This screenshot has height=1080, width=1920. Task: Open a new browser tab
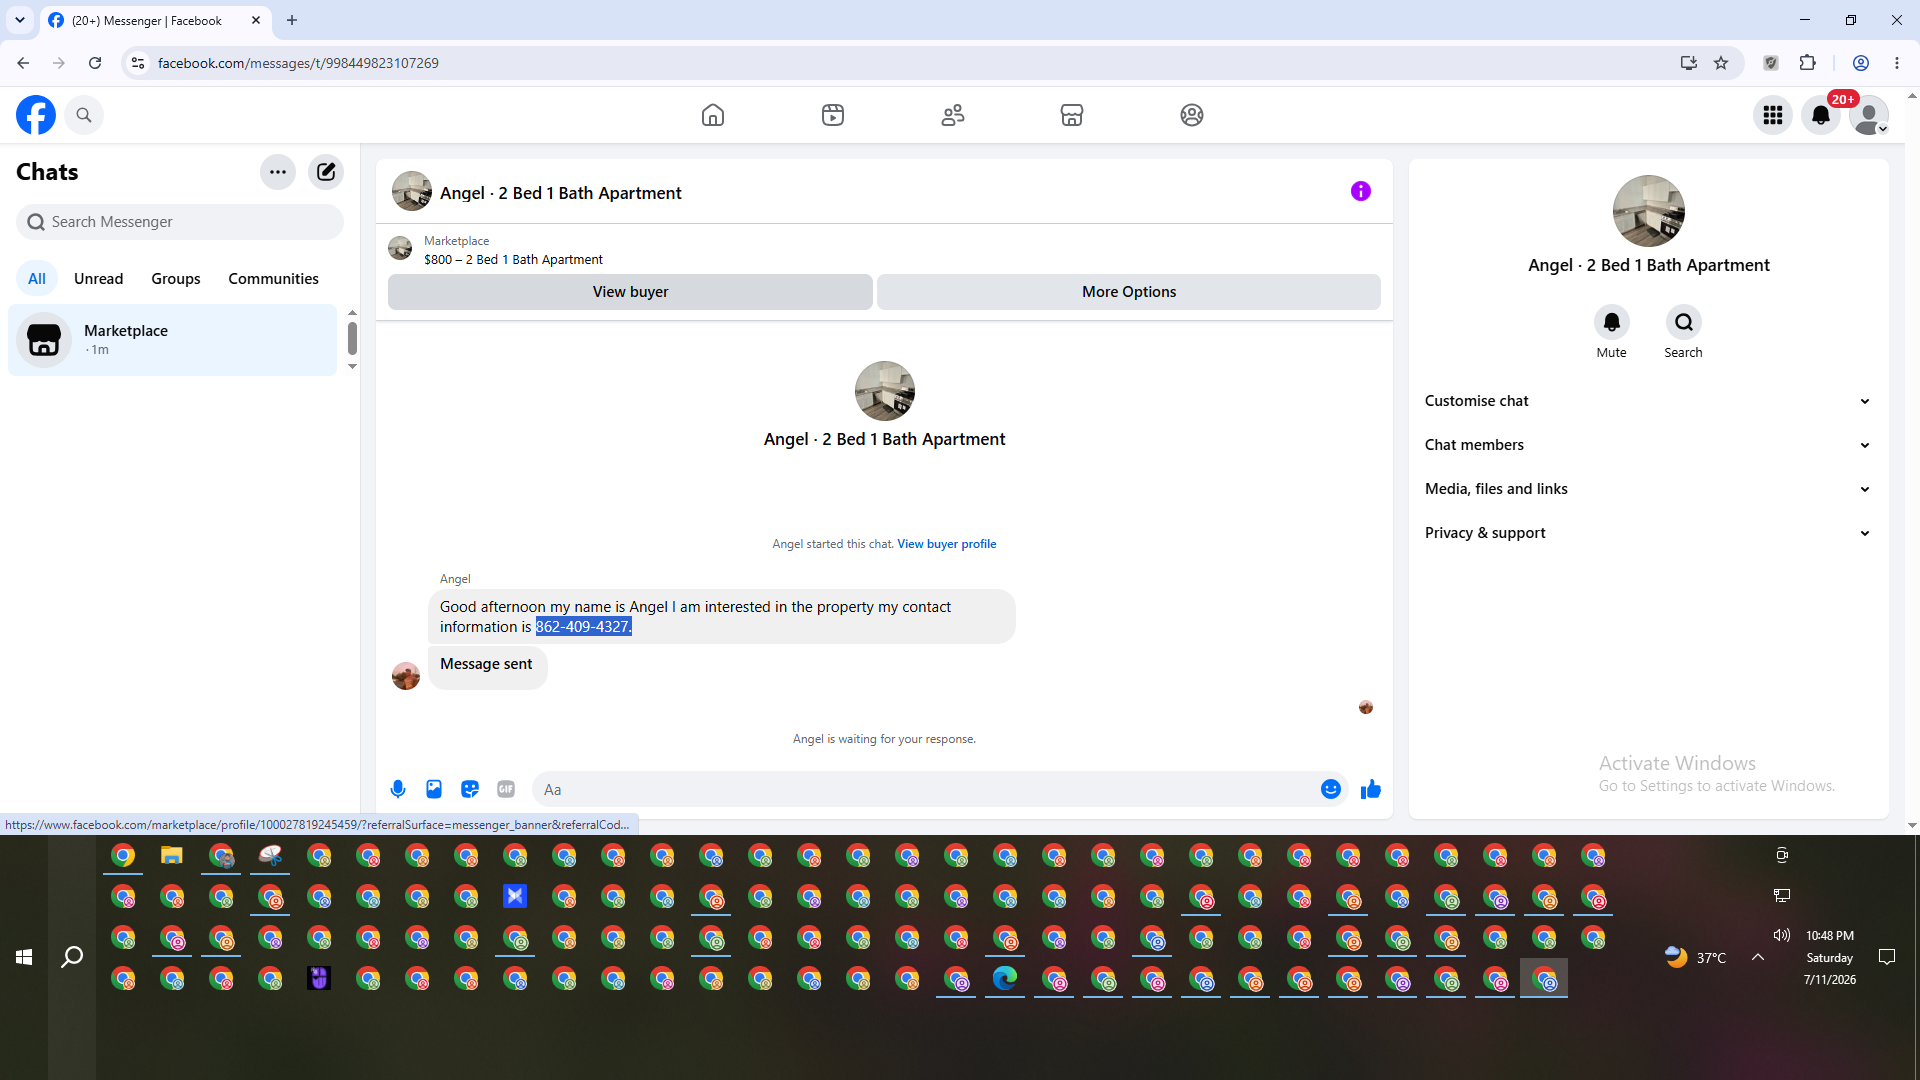click(292, 20)
